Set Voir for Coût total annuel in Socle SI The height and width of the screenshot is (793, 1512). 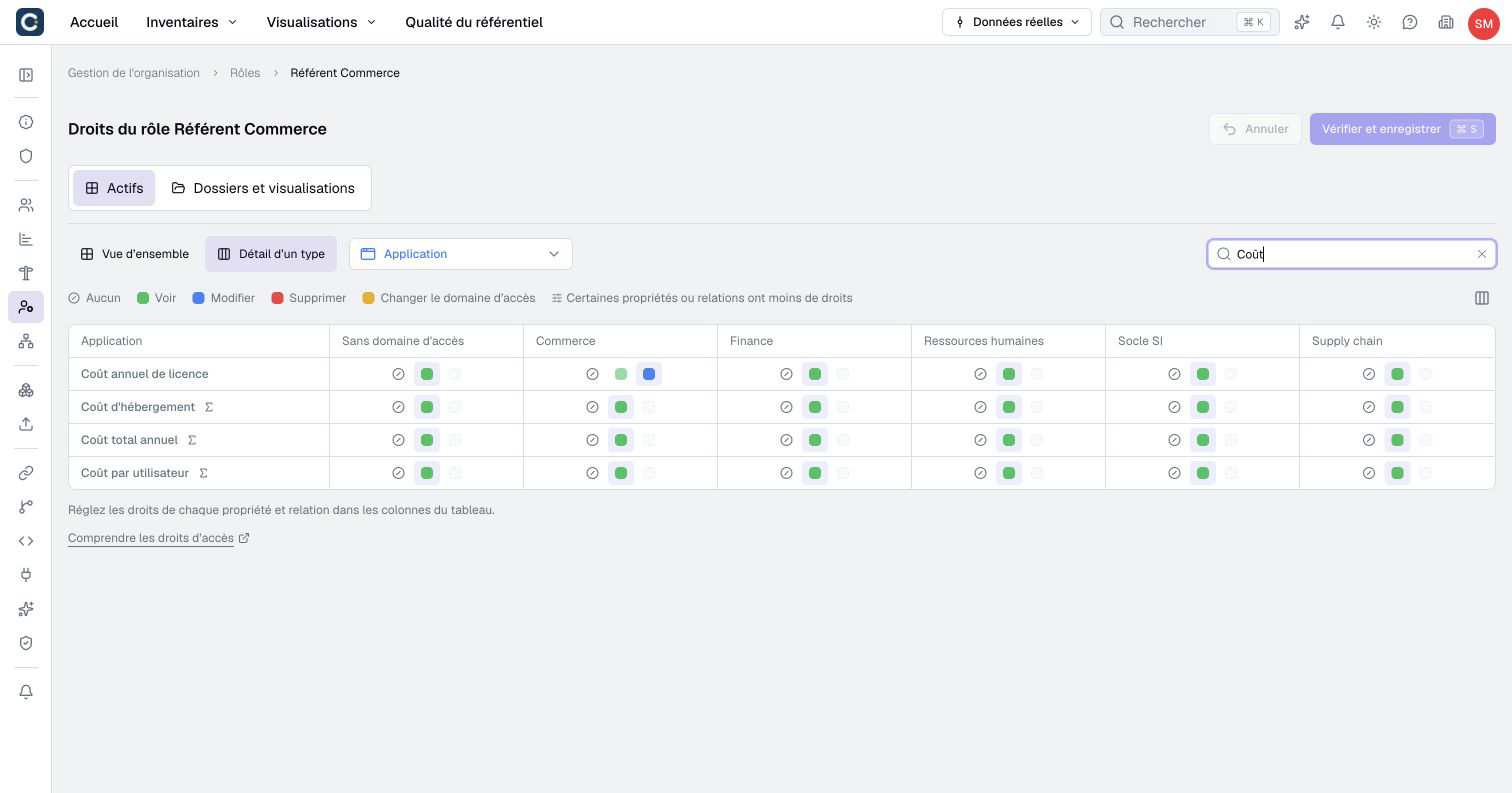click(x=1203, y=440)
